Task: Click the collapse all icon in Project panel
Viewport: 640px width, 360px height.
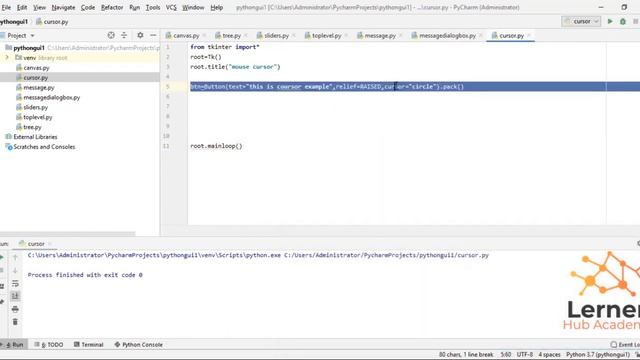Action: [x=124, y=36]
